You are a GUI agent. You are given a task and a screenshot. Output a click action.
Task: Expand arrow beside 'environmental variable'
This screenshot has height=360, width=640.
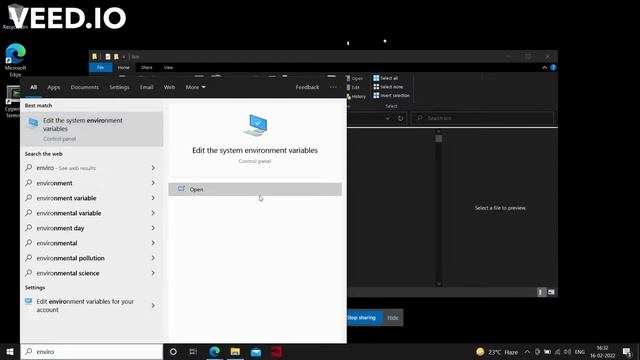153,213
